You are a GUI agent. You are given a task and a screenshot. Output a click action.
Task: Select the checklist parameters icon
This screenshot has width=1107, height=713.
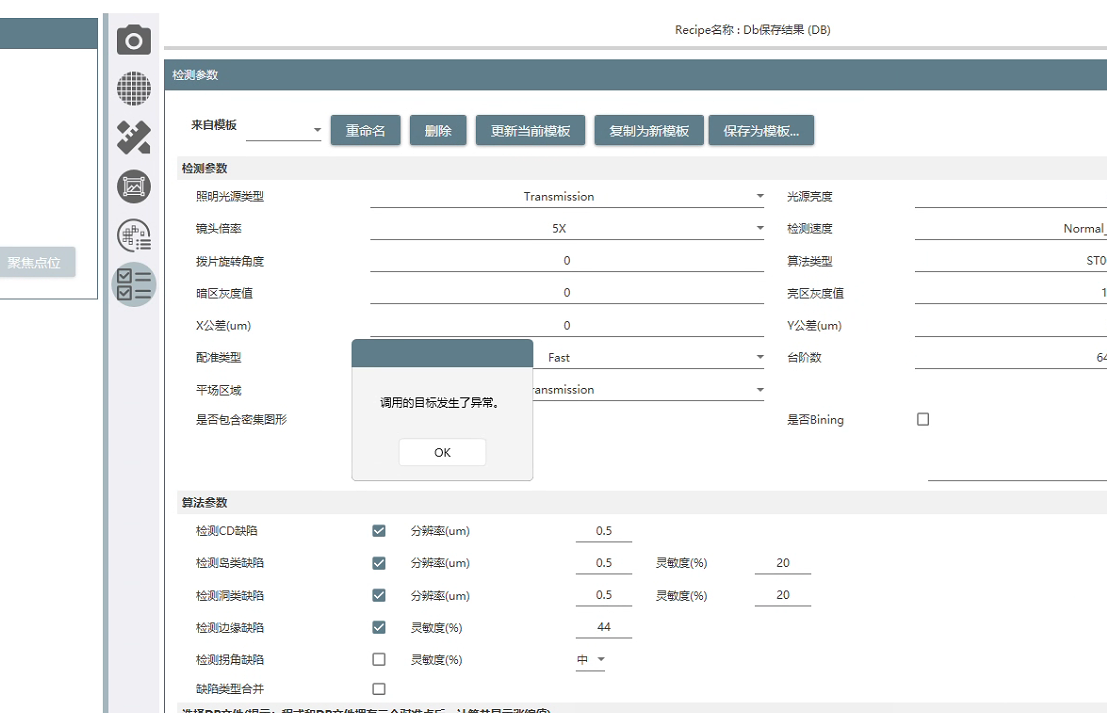(134, 284)
